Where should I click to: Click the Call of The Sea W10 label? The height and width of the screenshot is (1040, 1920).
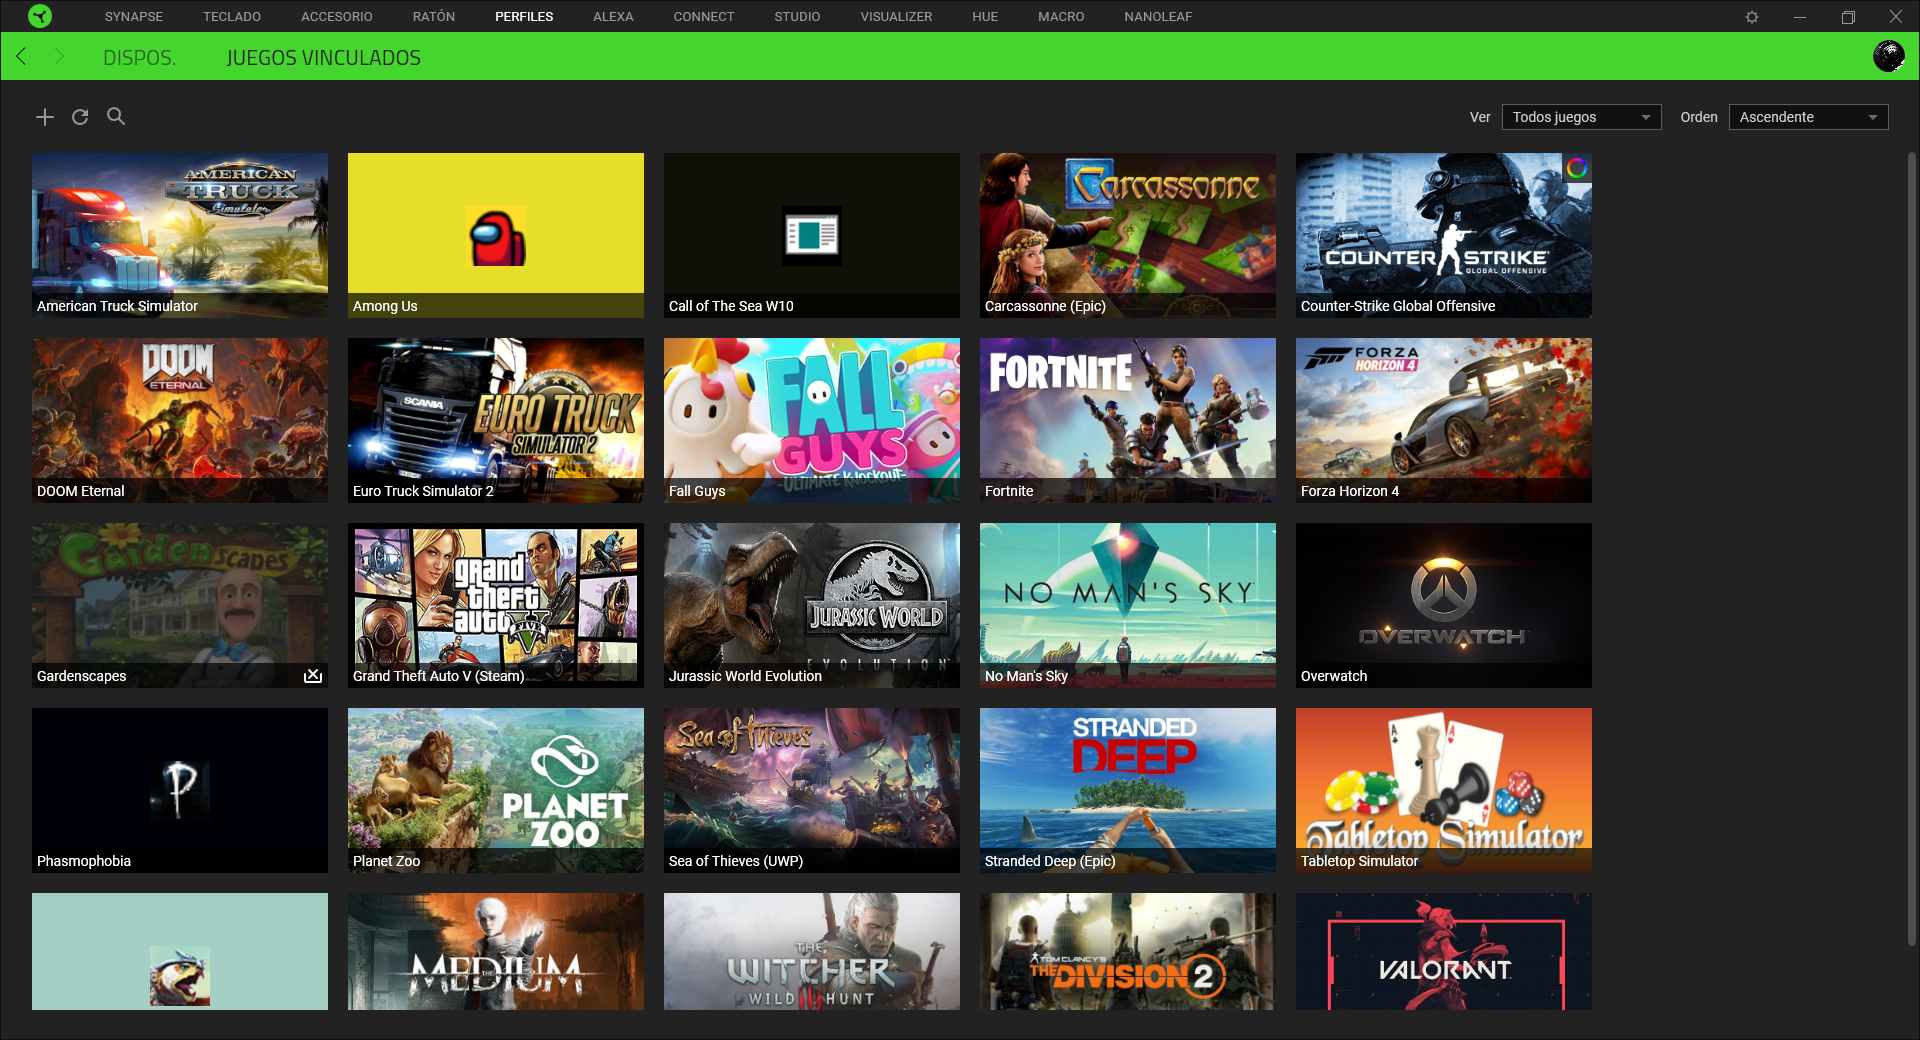click(731, 306)
